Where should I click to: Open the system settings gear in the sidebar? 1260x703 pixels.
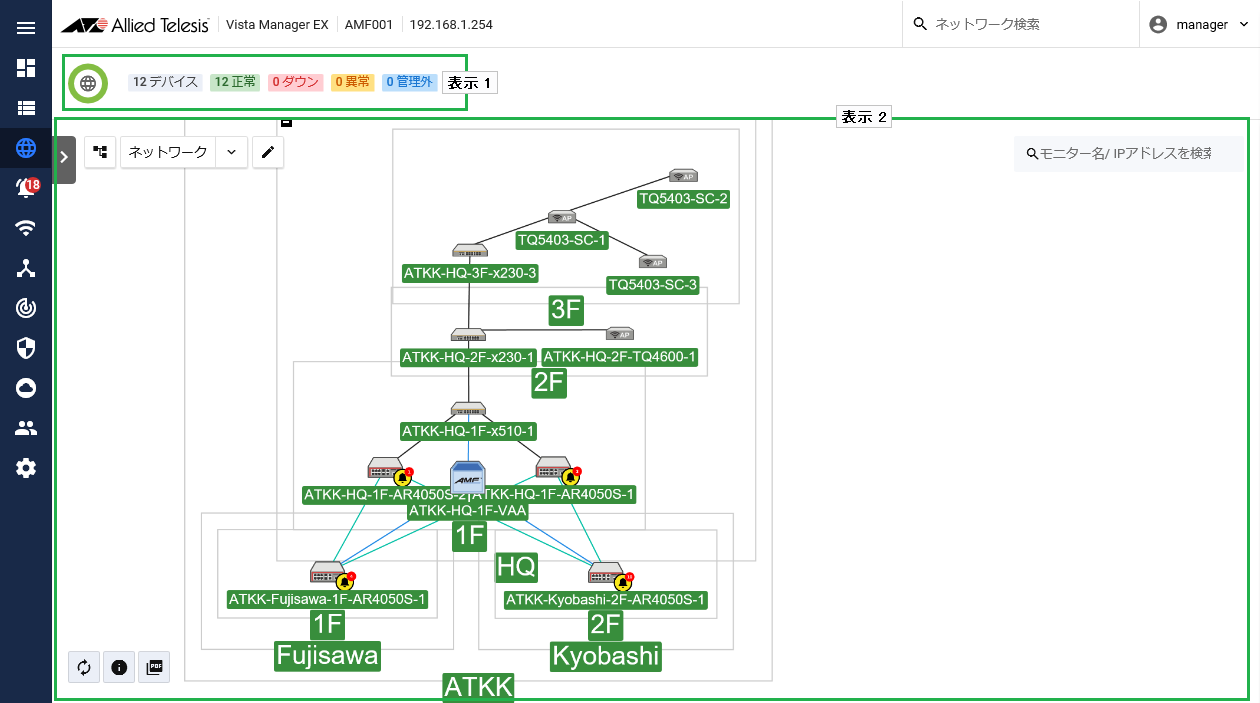(26, 468)
